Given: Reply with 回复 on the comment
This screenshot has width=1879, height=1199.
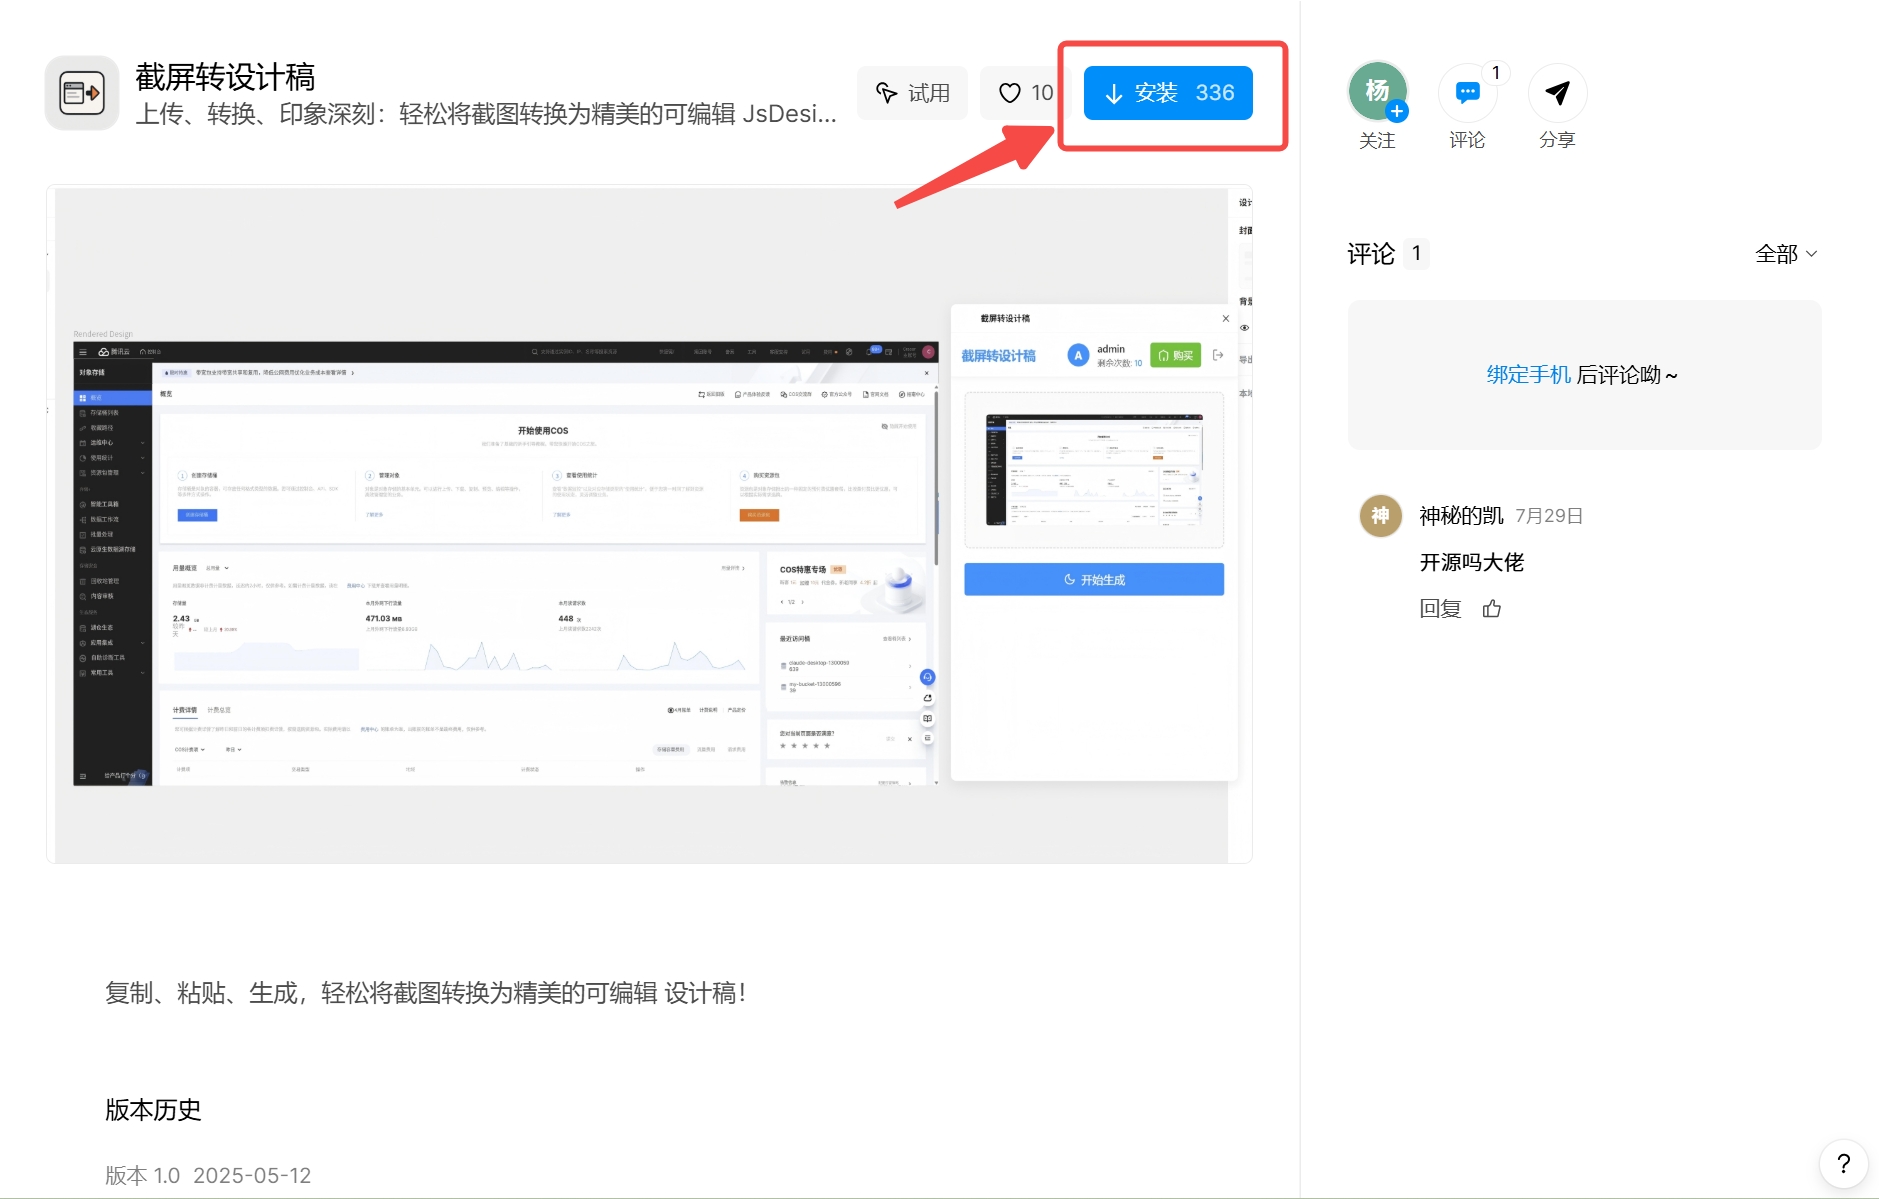Looking at the screenshot, I should tap(1440, 609).
